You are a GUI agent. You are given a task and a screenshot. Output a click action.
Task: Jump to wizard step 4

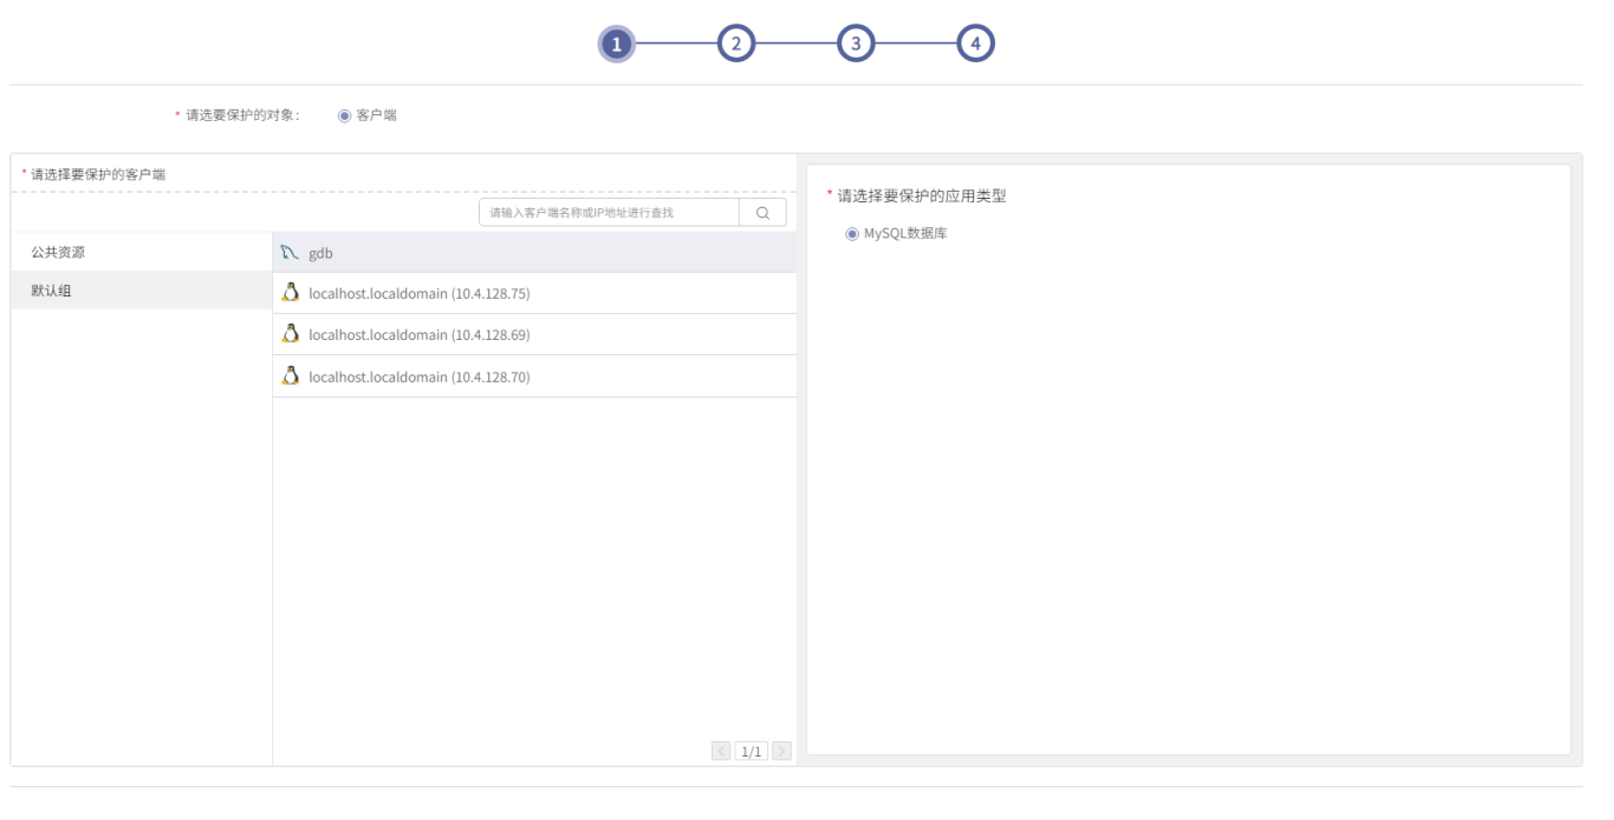click(x=976, y=44)
